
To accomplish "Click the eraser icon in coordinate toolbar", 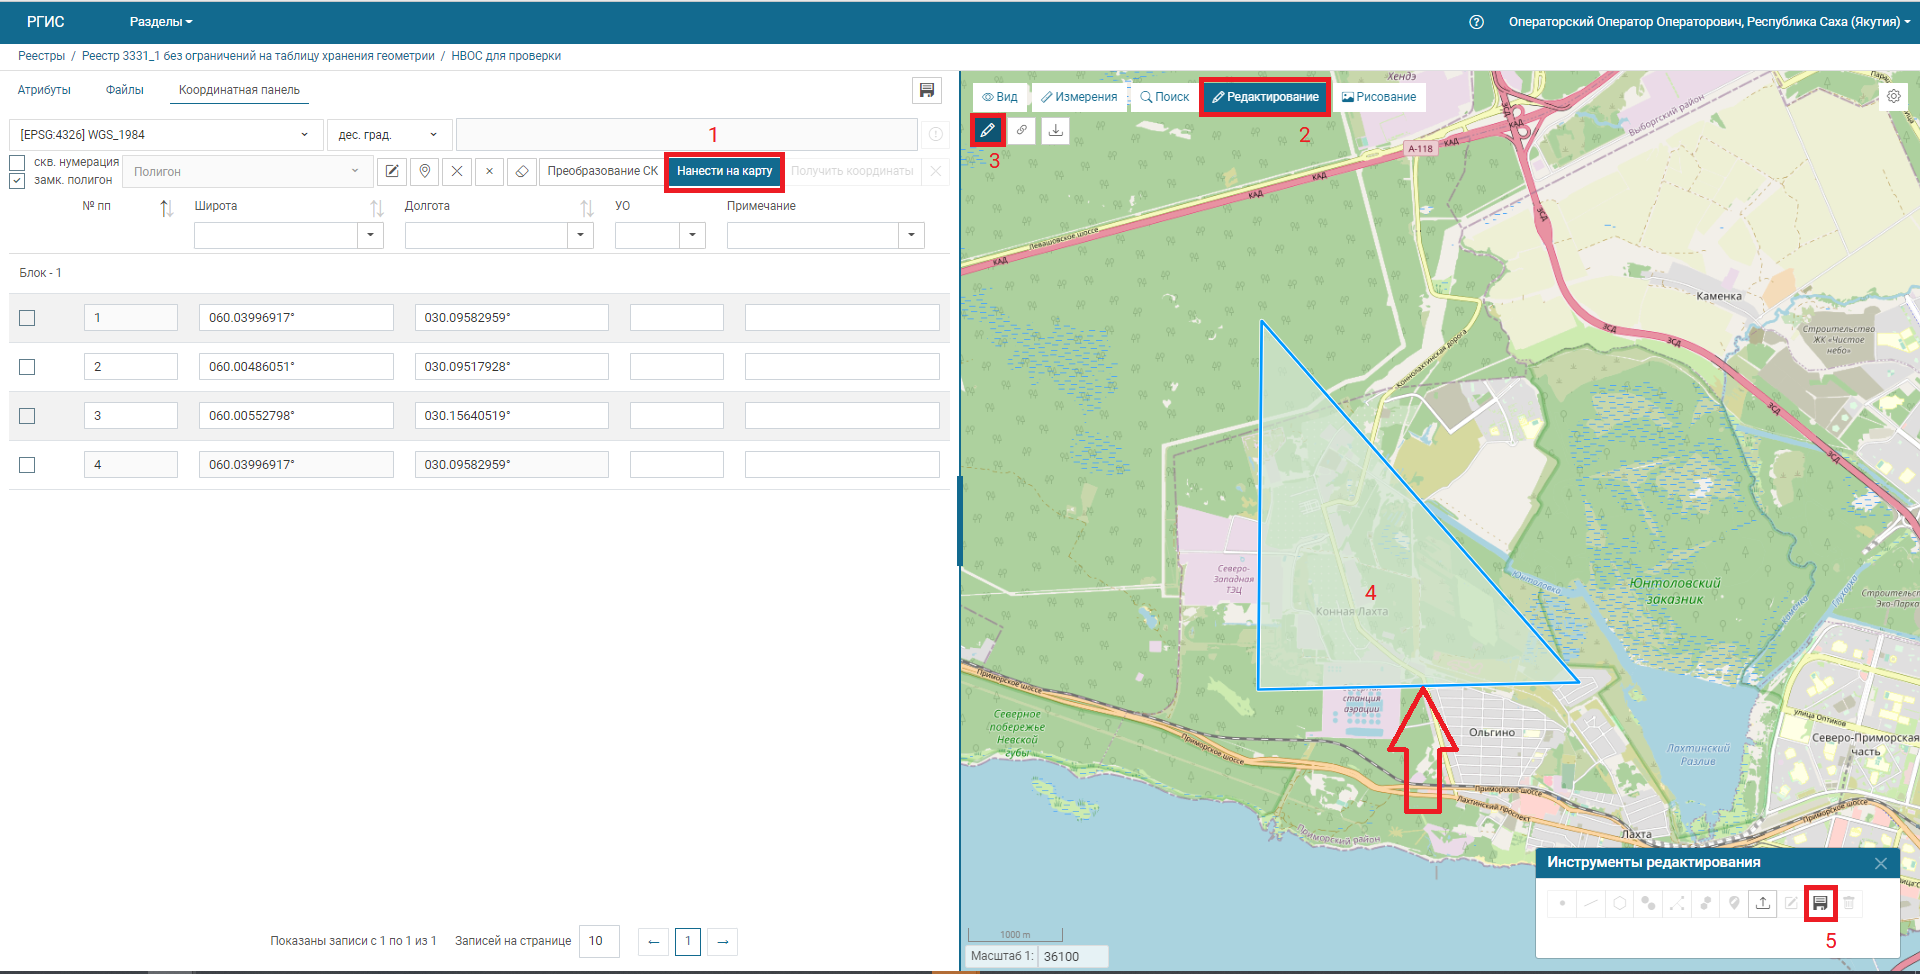I will 522,171.
